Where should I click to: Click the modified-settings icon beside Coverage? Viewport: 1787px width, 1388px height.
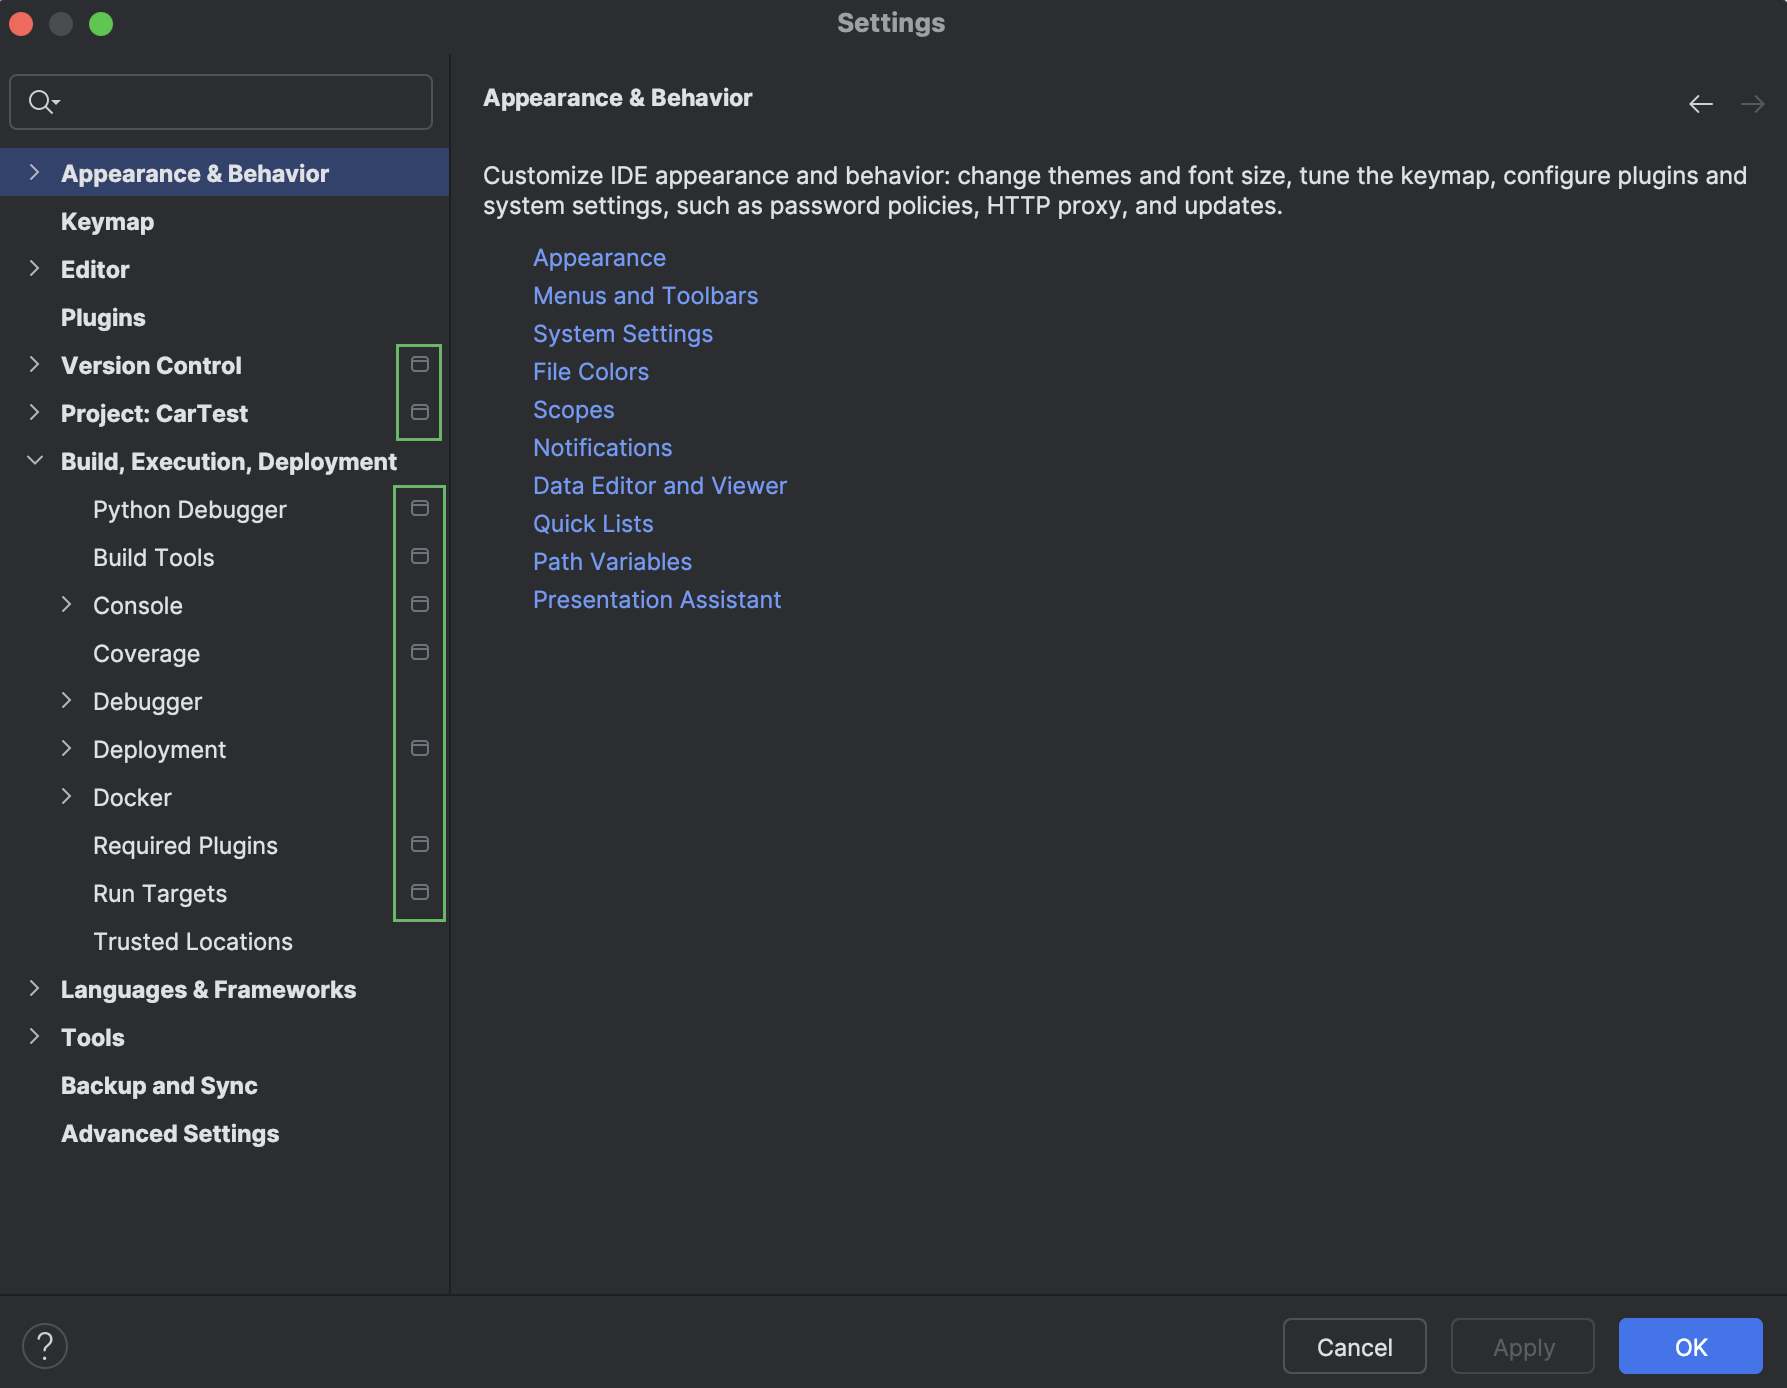tap(419, 652)
